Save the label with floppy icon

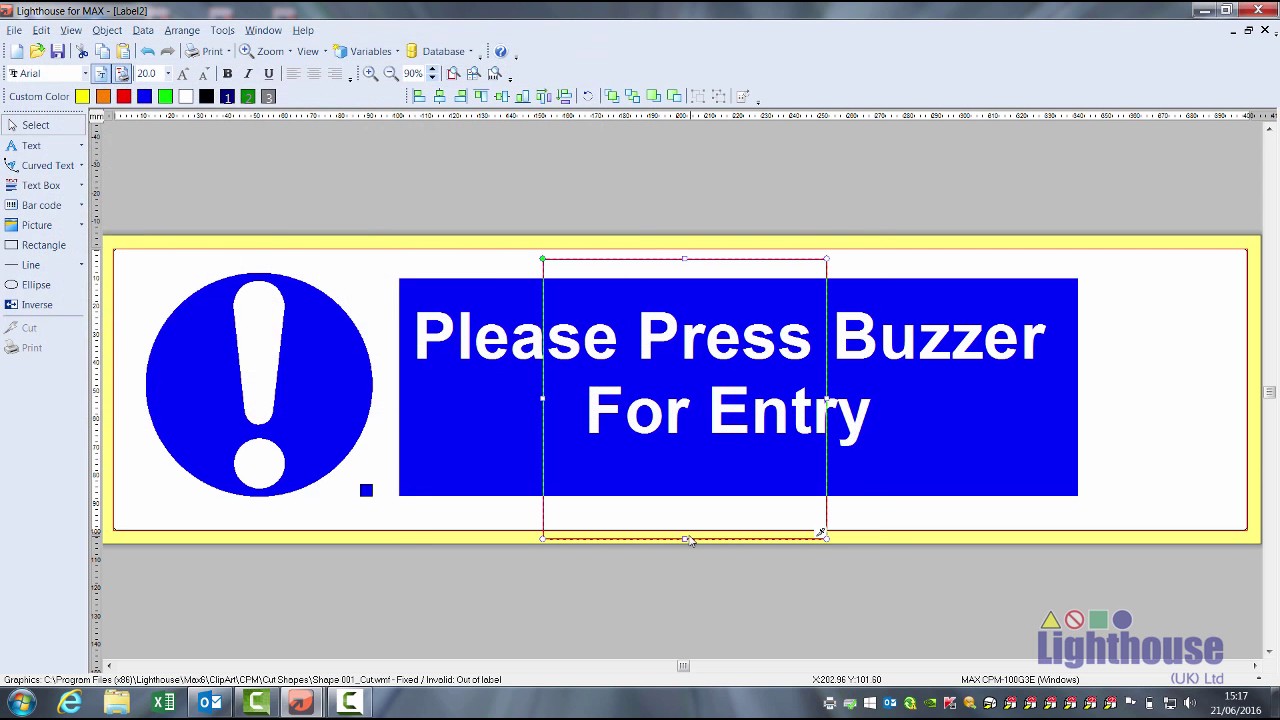(58, 51)
